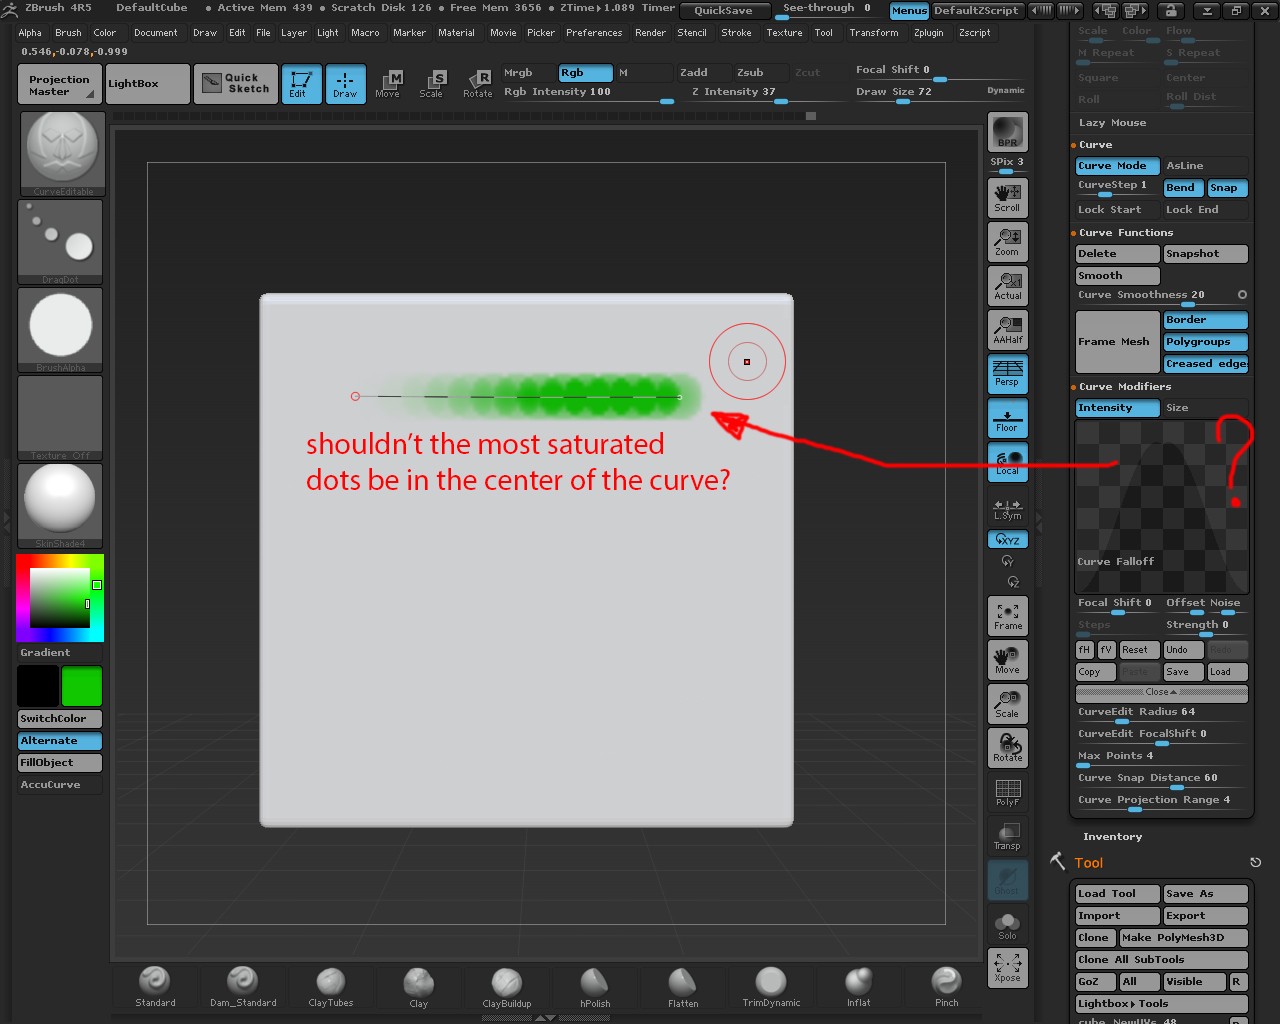This screenshot has width=1280, height=1024.
Task: Select the Flatten brush
Action: 683,987
